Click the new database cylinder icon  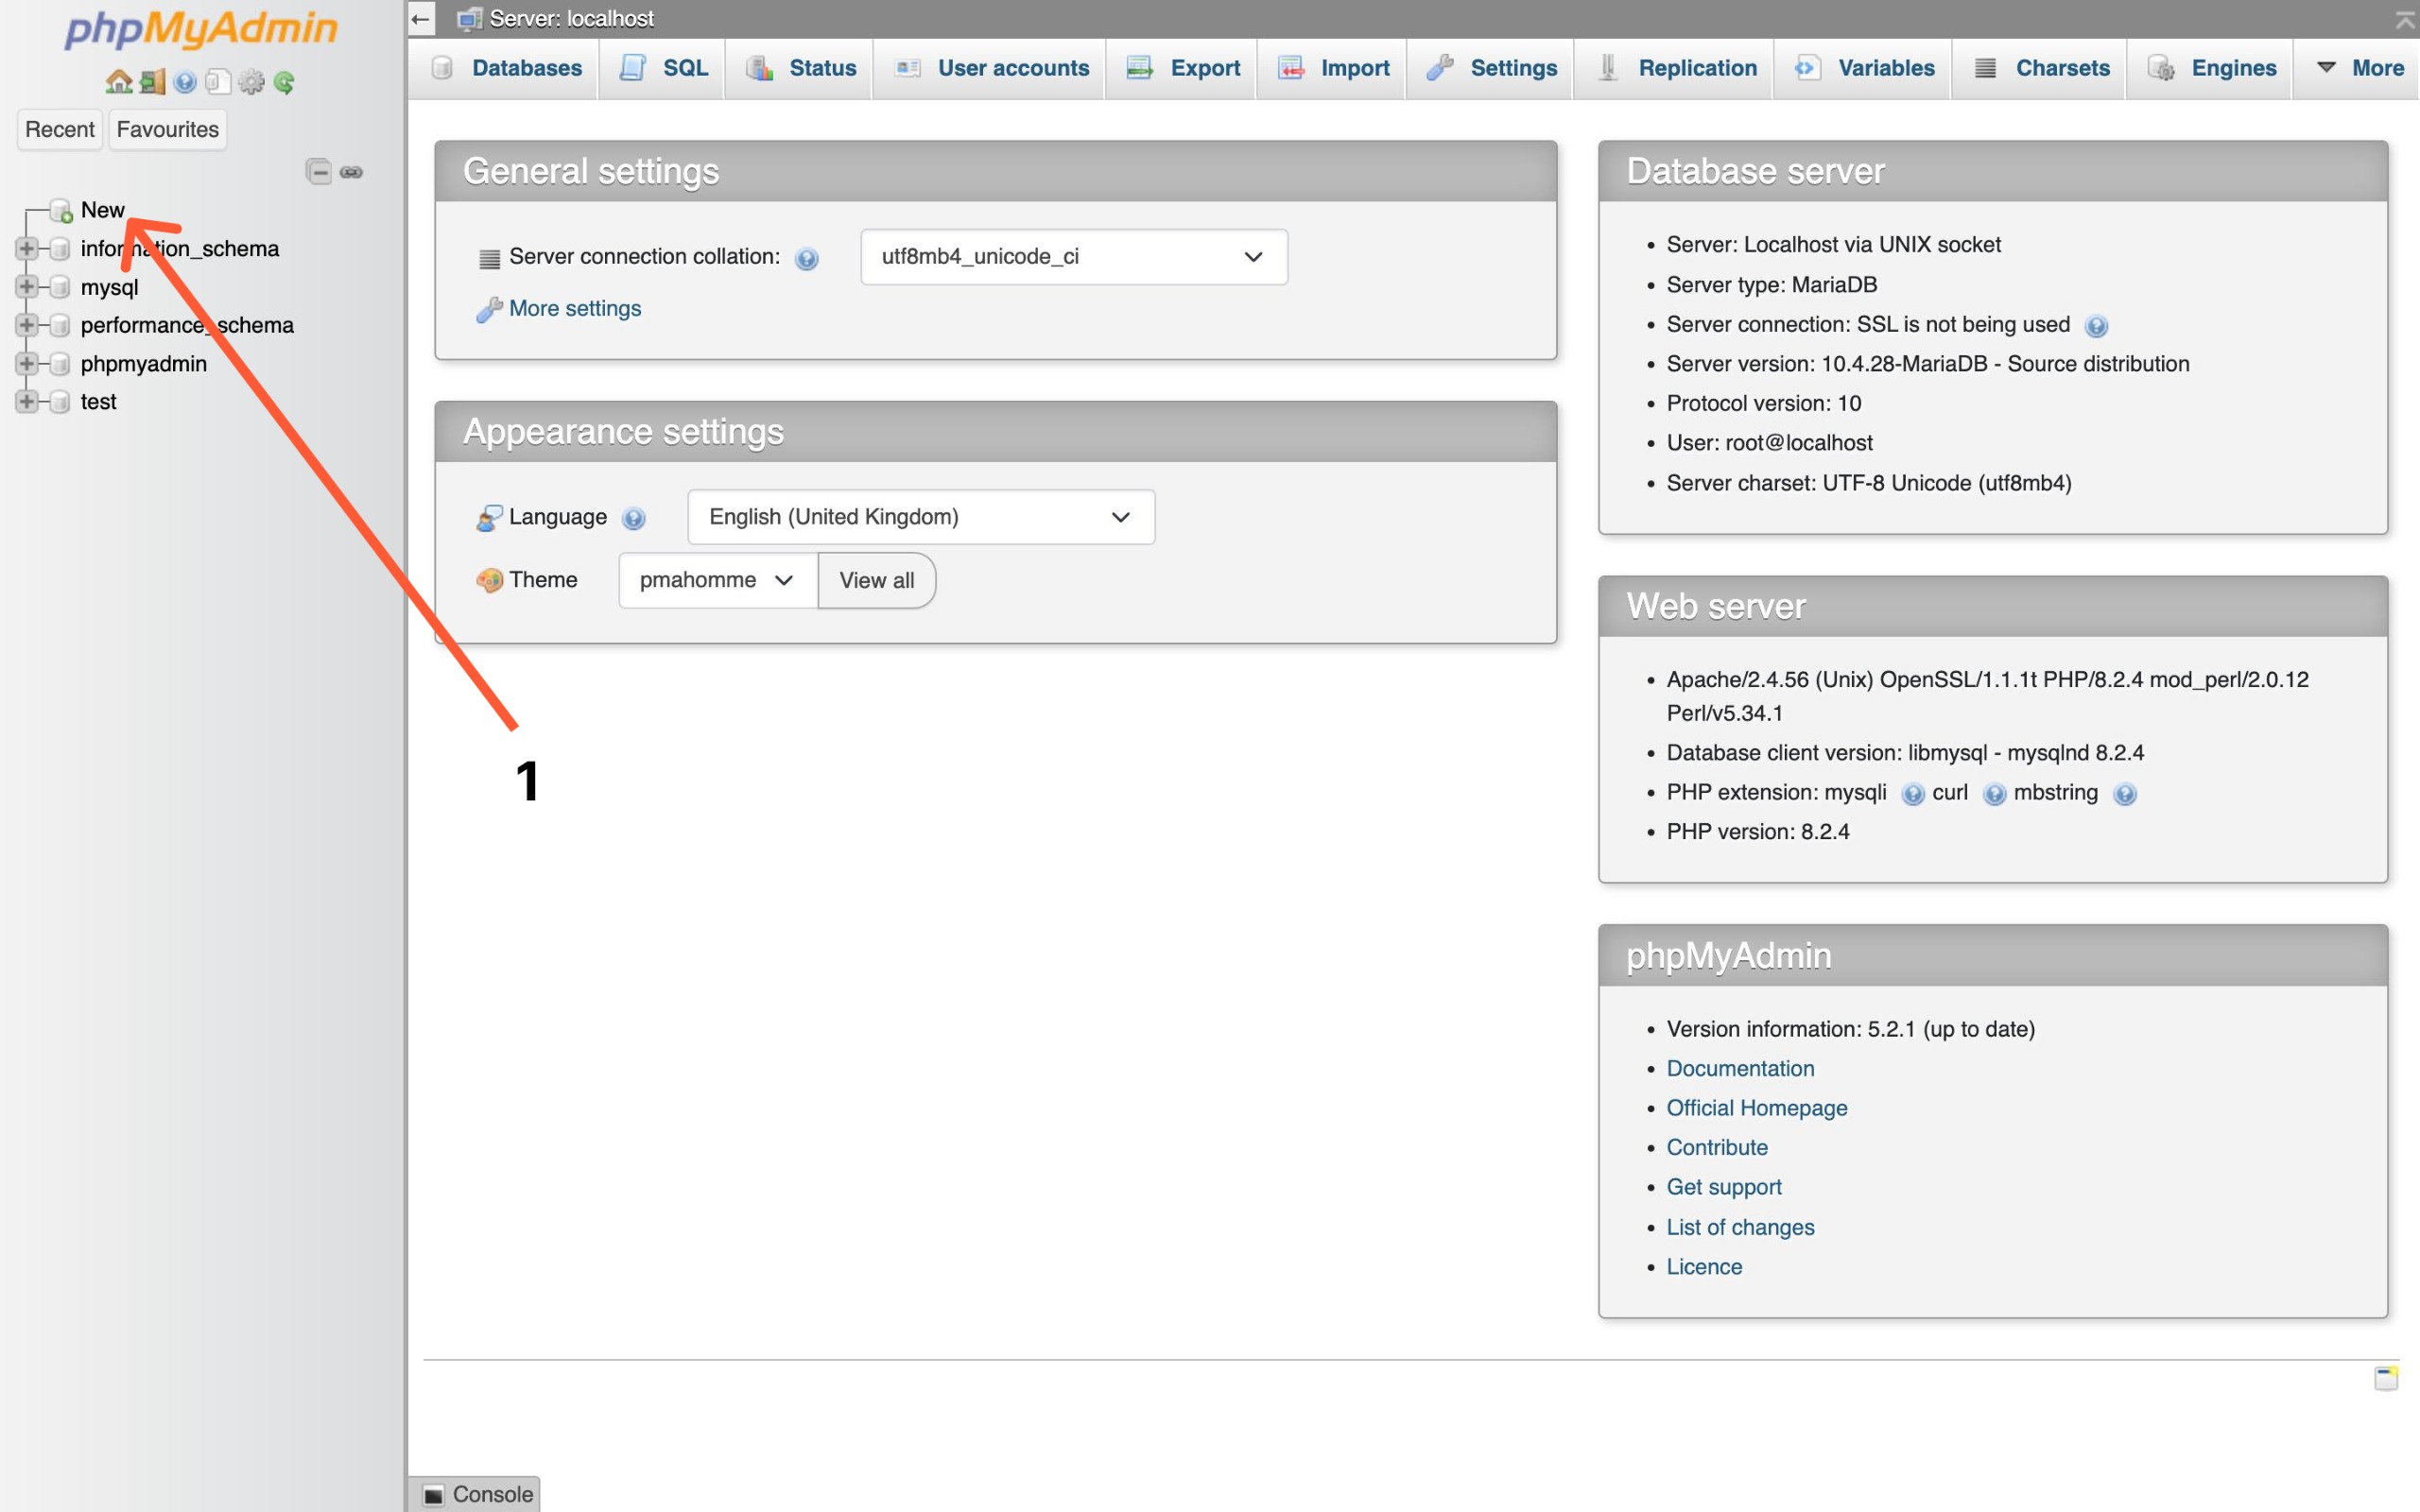coord(61,211)
